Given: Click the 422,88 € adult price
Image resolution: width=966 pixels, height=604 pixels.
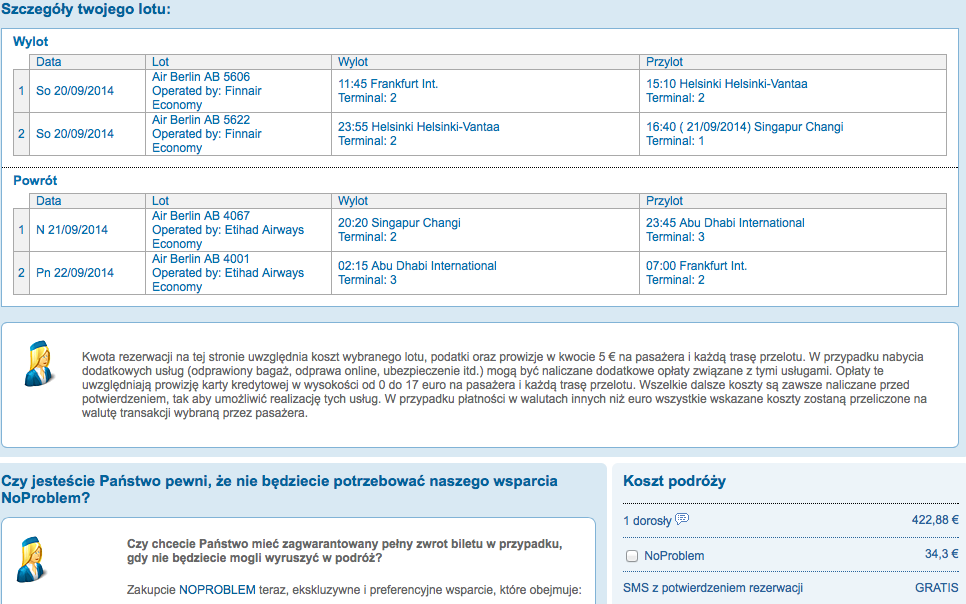Looking at the screenshot, I should (935, 520).
